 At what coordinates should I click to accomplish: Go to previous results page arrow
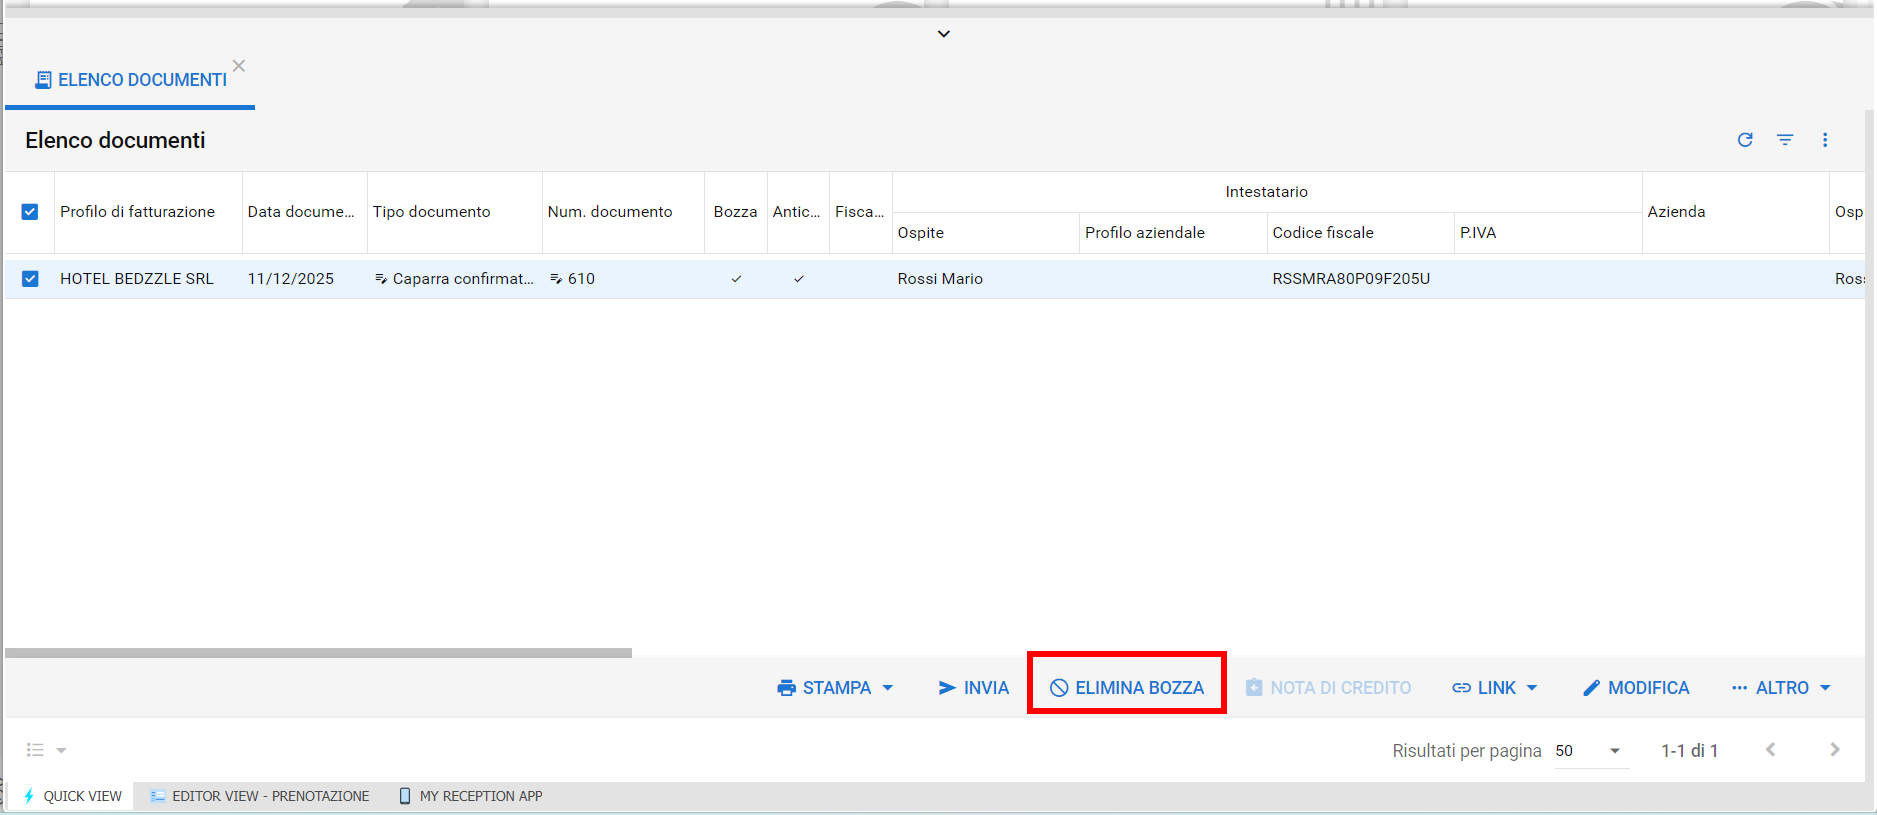[x=1770, y=750]
